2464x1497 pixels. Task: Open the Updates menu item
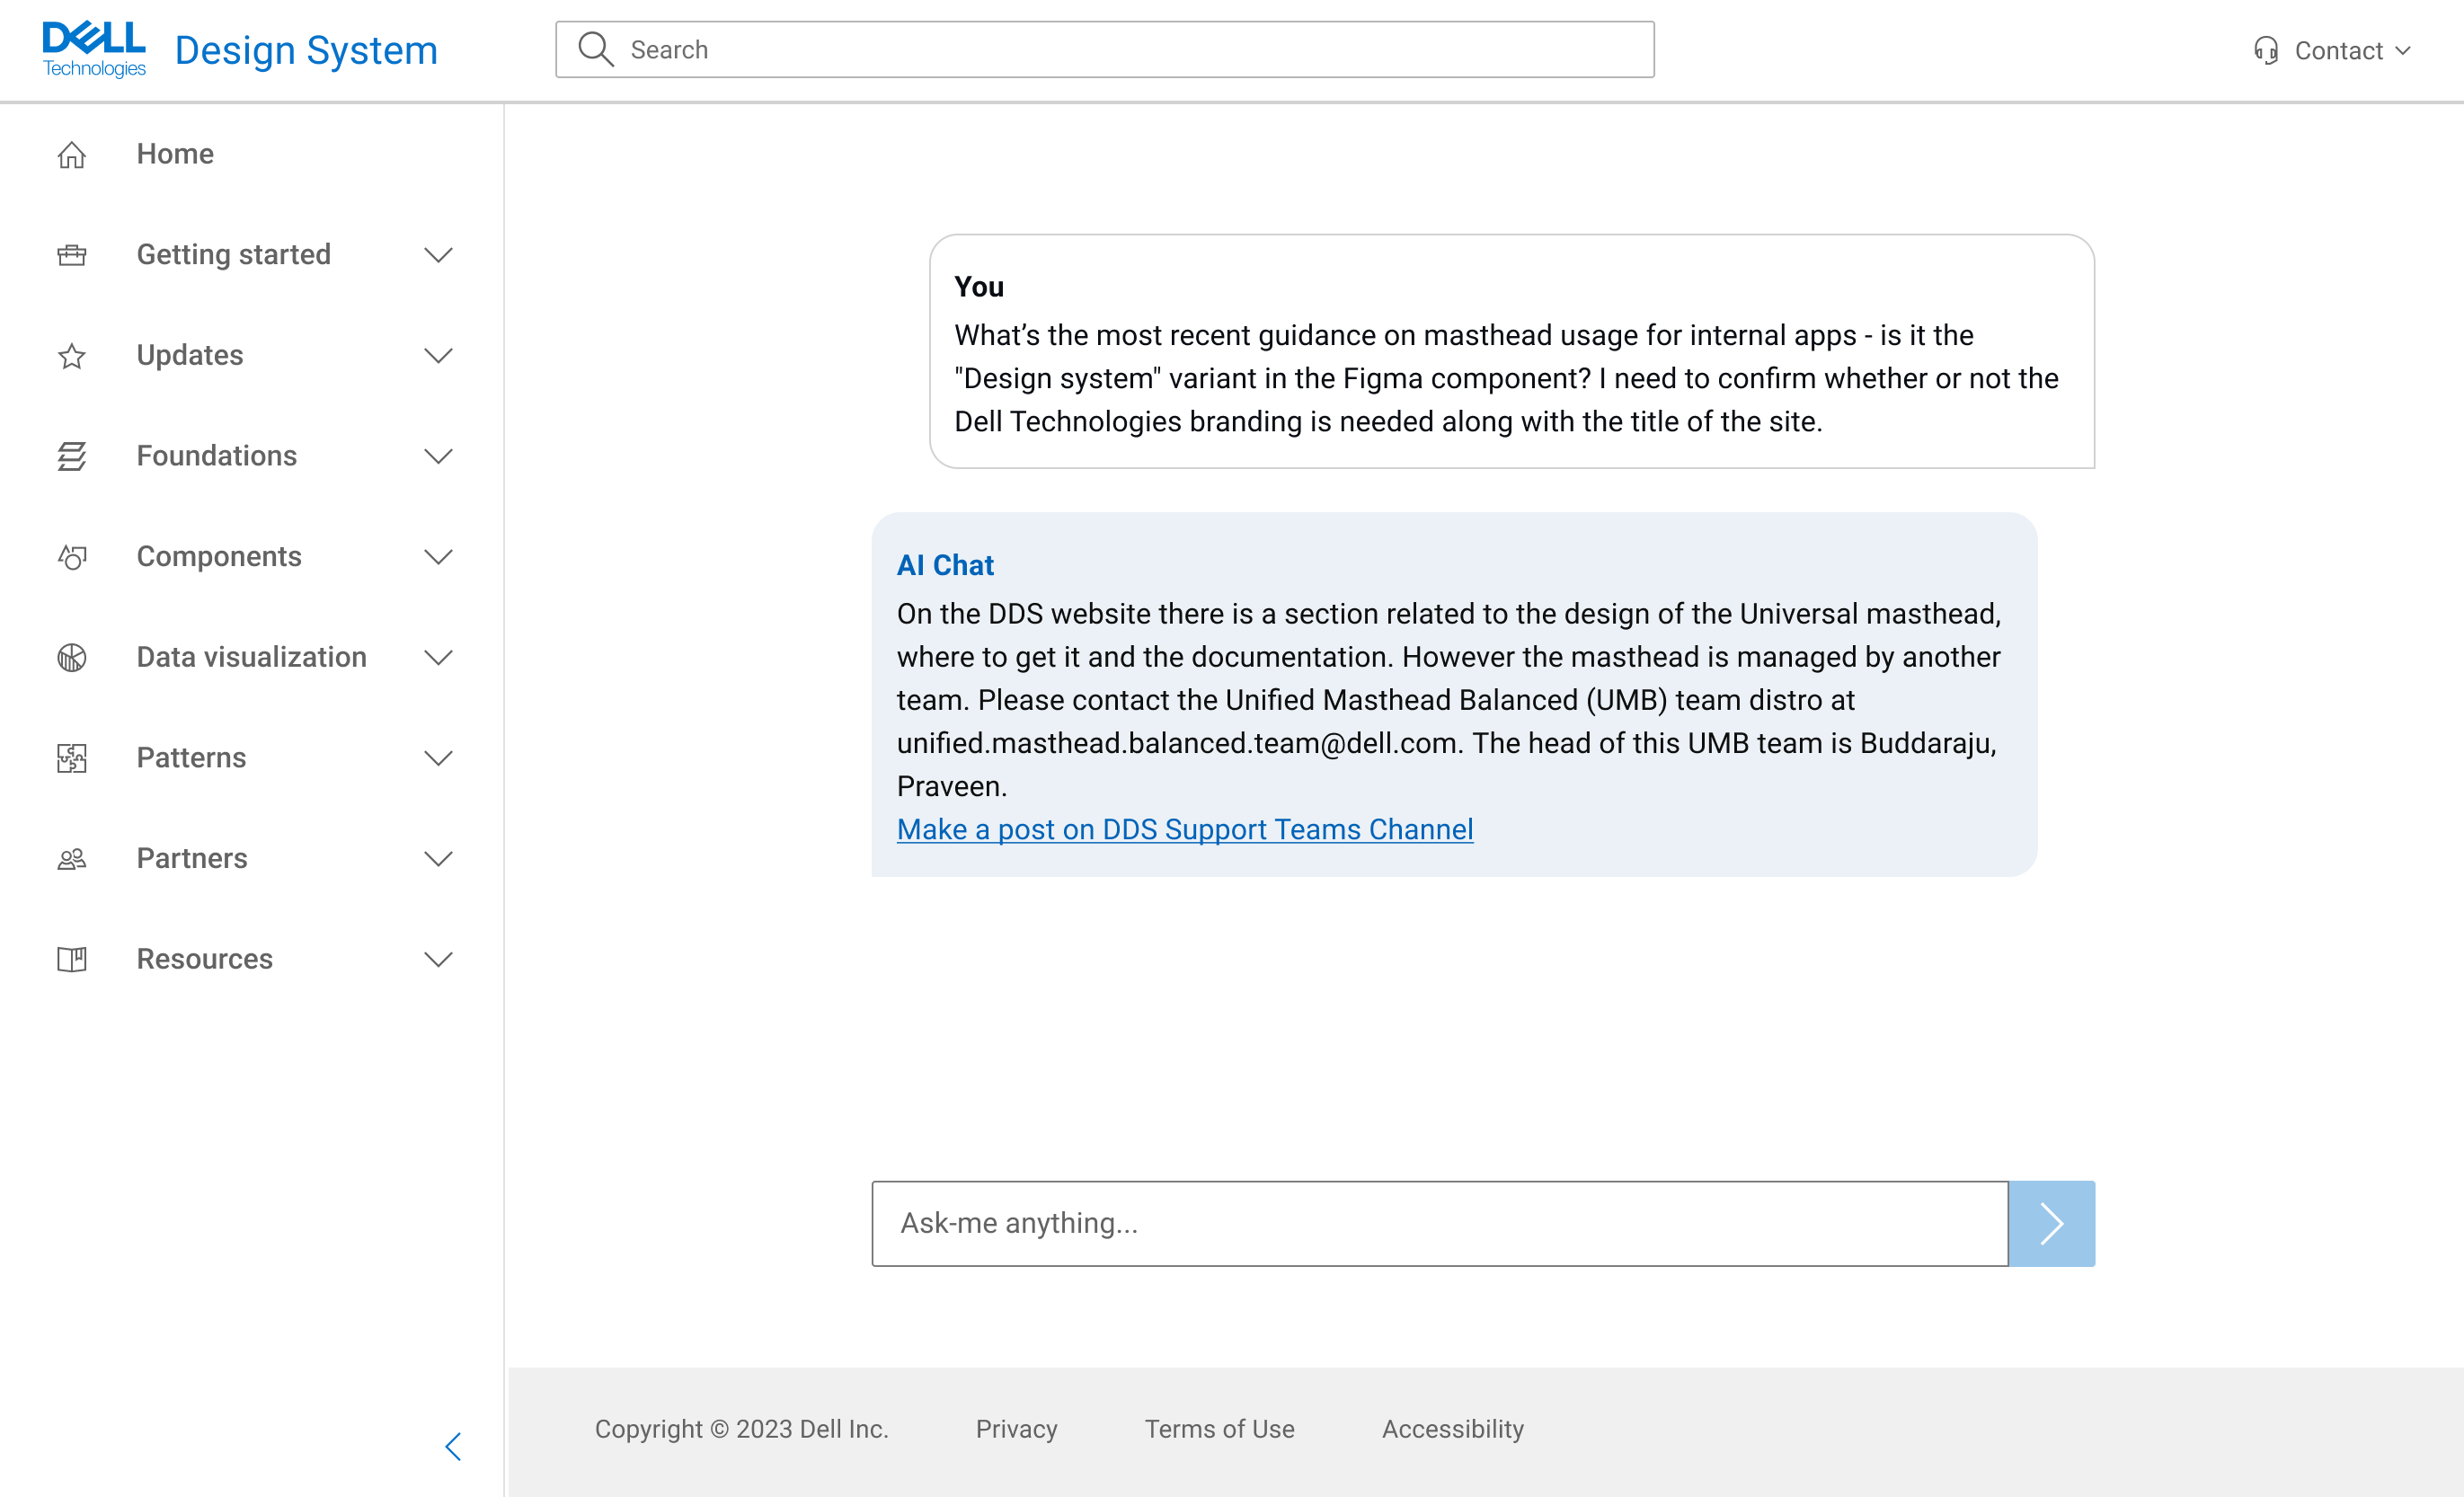[x=190, y=355]
